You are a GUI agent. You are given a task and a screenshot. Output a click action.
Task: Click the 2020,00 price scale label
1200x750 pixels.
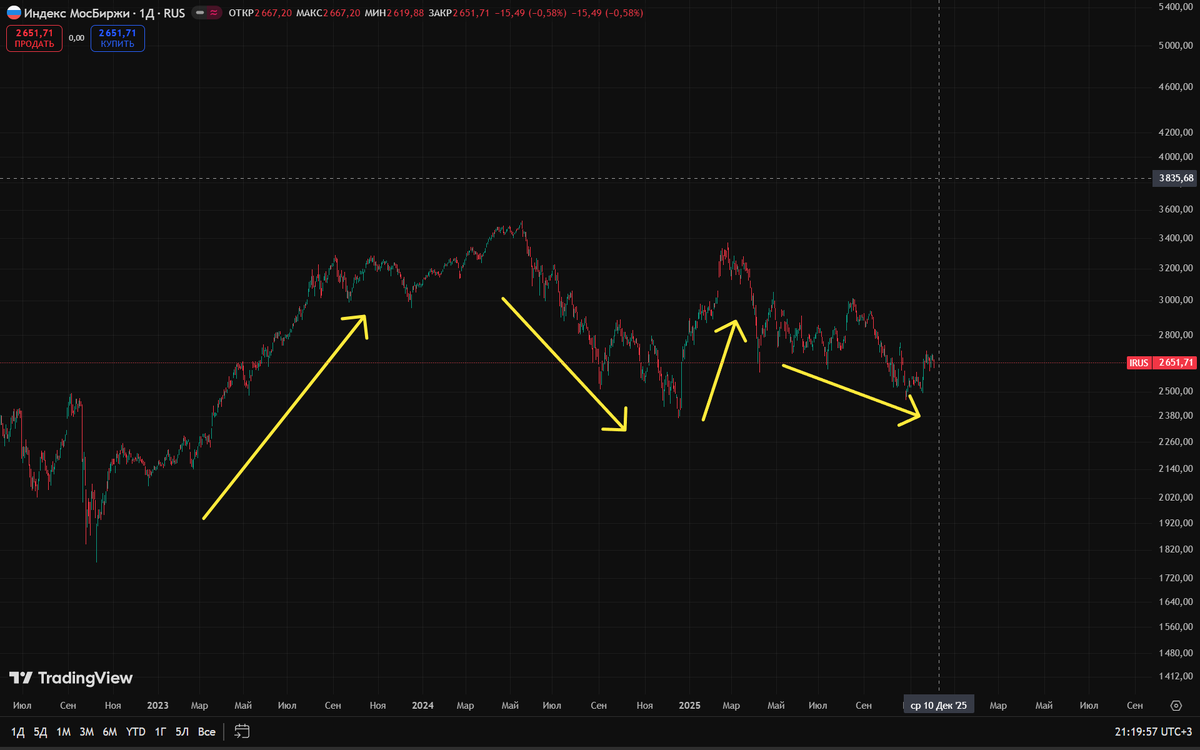coord(1175,497)
